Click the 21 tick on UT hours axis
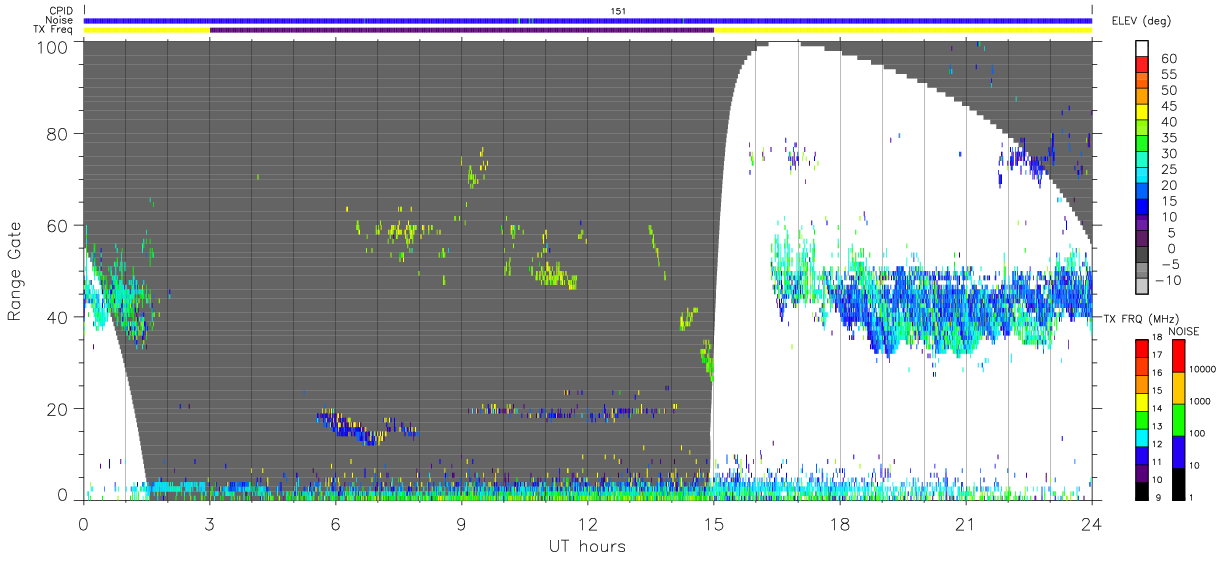Image resolution: width=1228 pixels, height=567 pixels. (x=965, y=524)
